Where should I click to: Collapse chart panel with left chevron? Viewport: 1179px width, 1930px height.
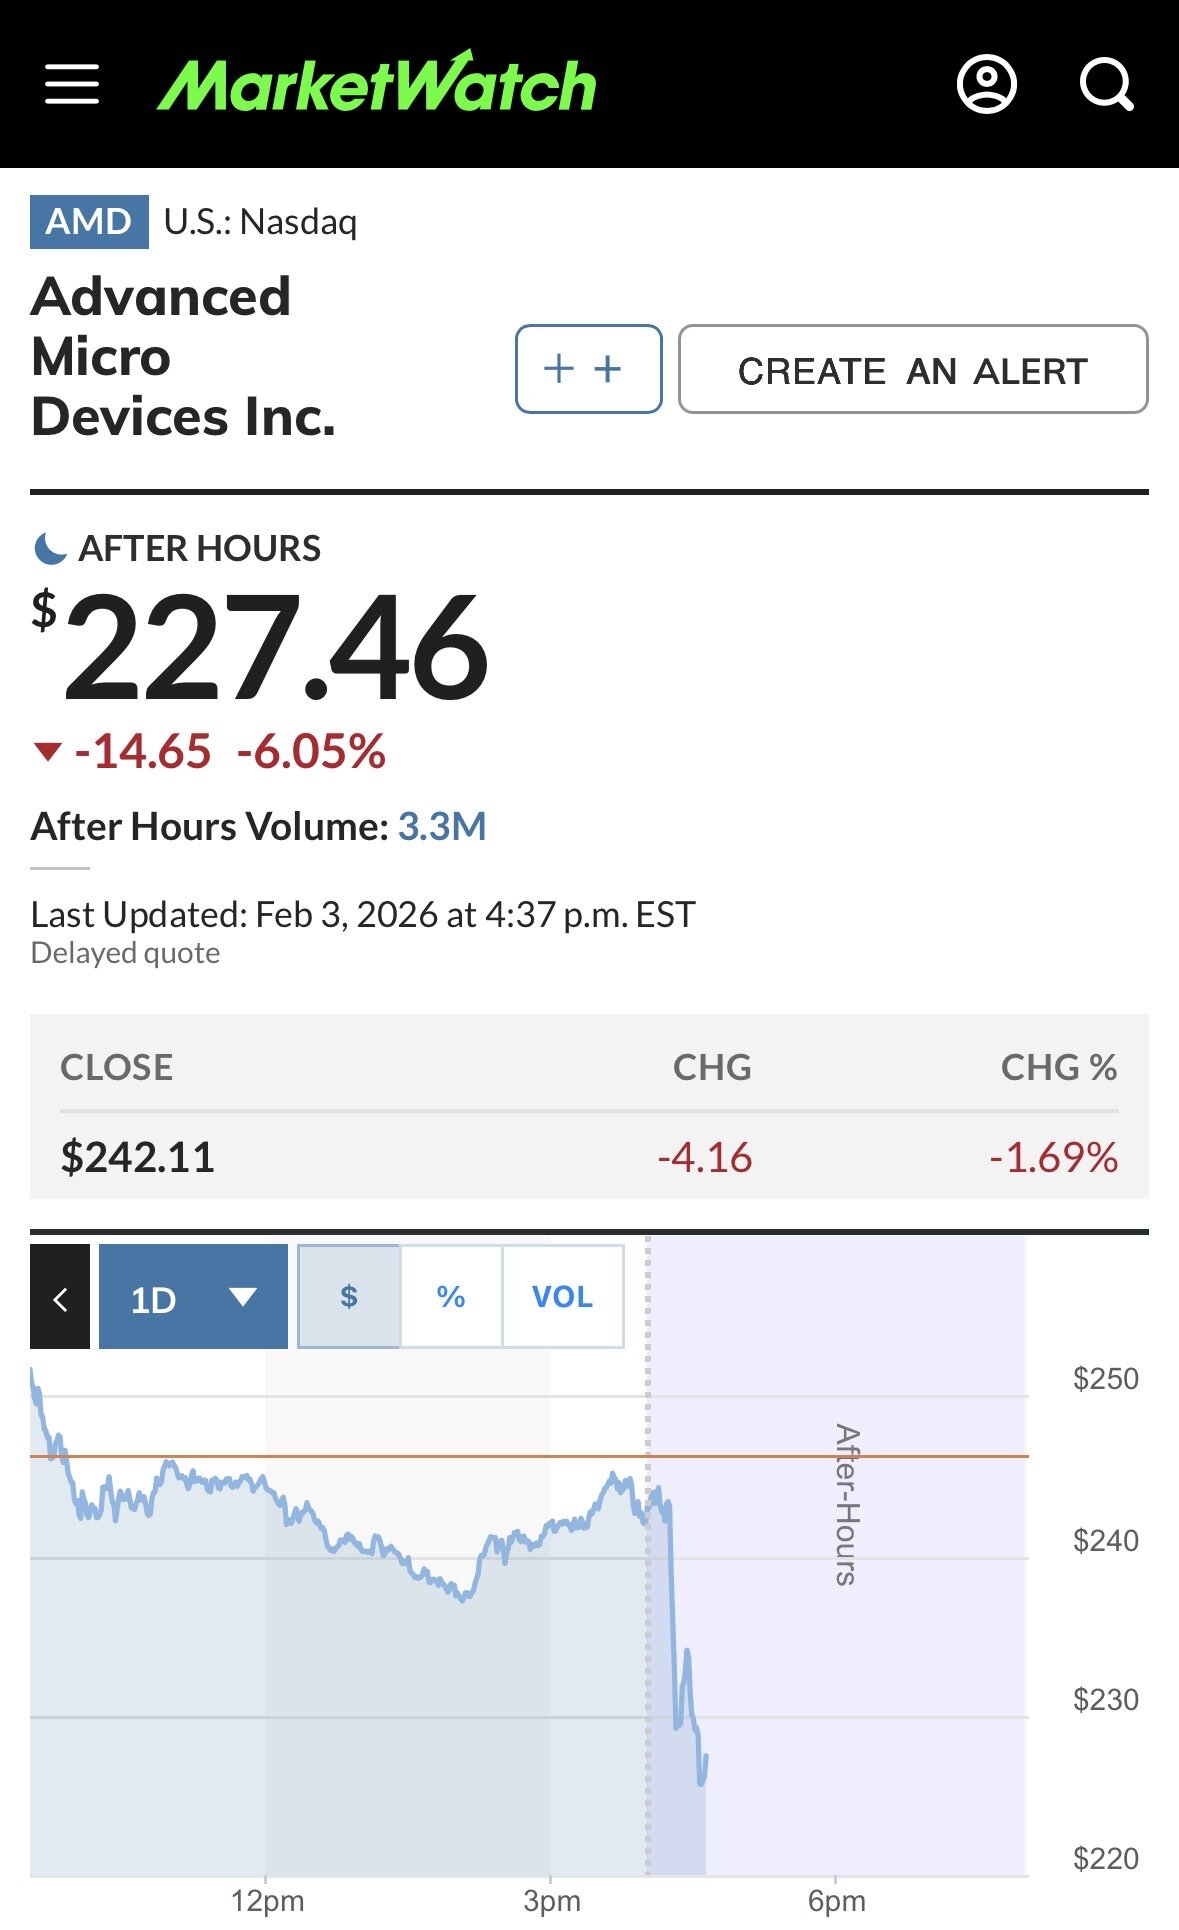pos(60,1297)
